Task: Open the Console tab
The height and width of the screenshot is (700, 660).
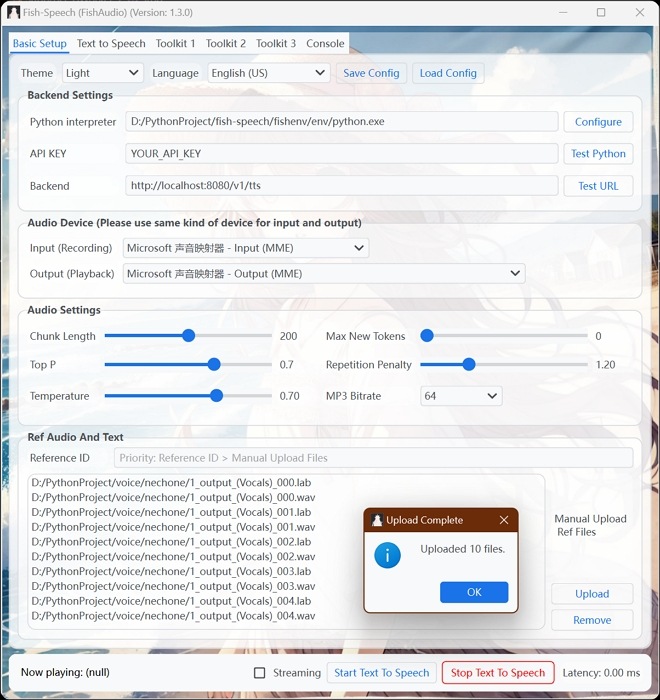Action: coord(325,44)
